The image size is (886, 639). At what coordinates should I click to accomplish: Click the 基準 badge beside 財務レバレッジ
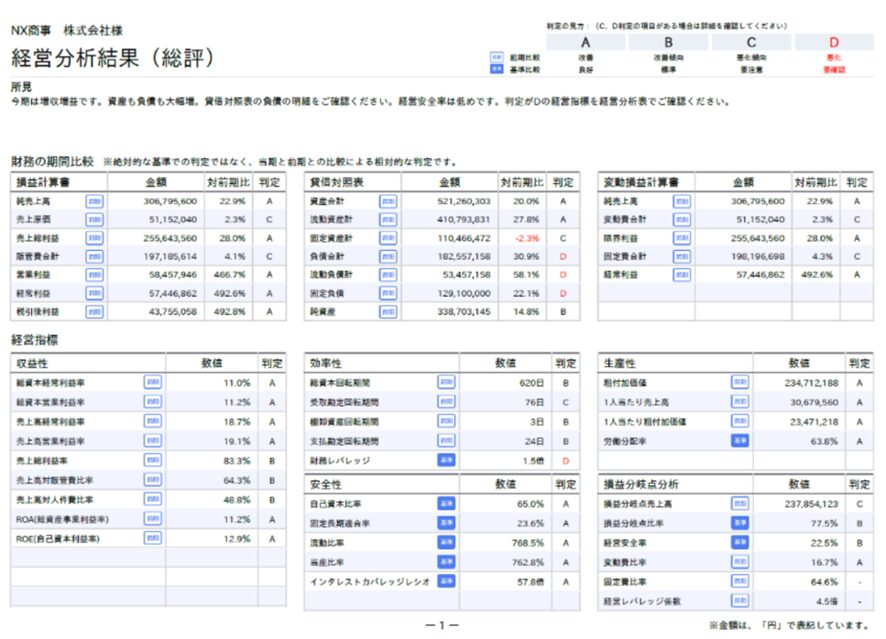pyautogui.click(x=446, y=460)
